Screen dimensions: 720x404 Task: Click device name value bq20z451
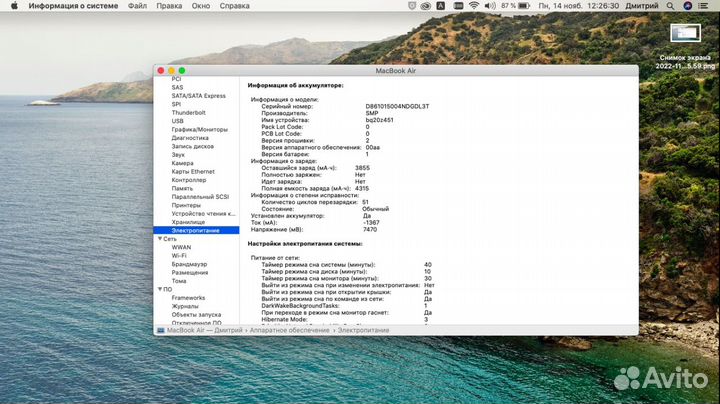pos(379,120)
